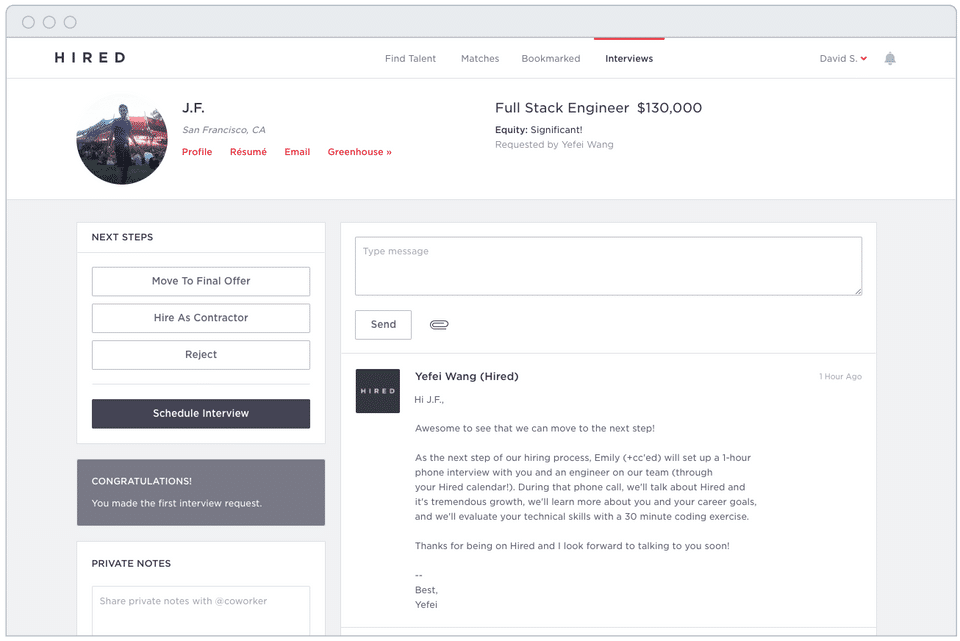Open the HIRED logo home link
The image size is (960, 641).
pyautogui.click(x=90, y=58)
